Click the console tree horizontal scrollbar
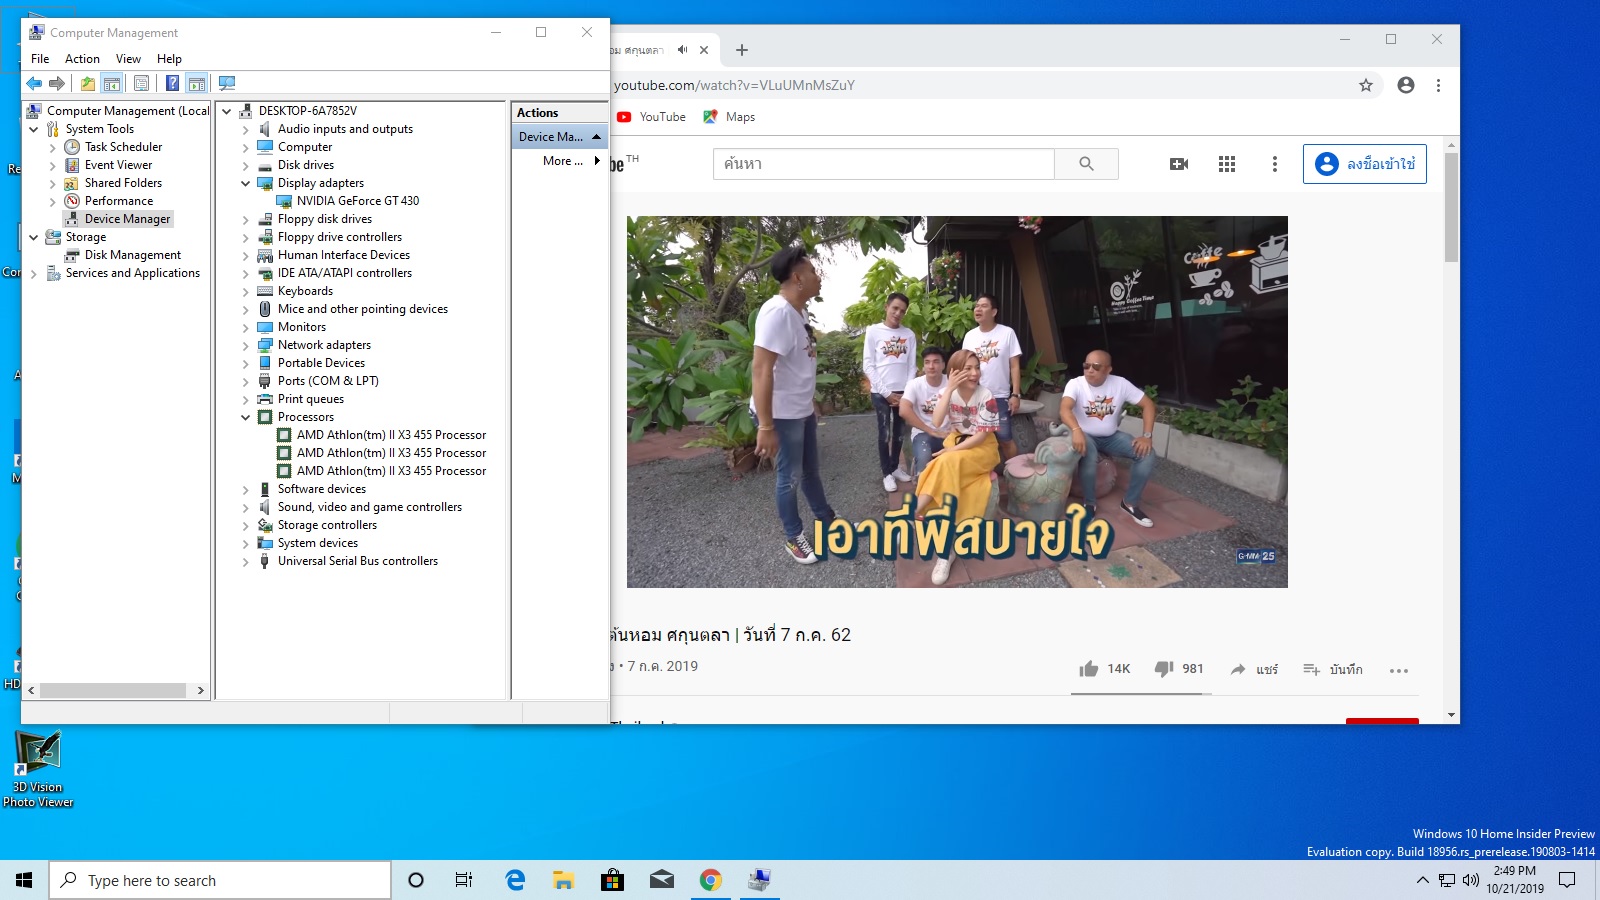This screenshot has width=1600, height=900. point(113,690)
